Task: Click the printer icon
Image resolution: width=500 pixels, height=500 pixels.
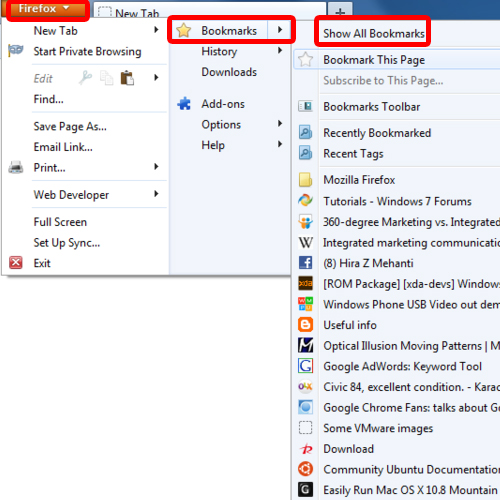Action: point(16,167)
